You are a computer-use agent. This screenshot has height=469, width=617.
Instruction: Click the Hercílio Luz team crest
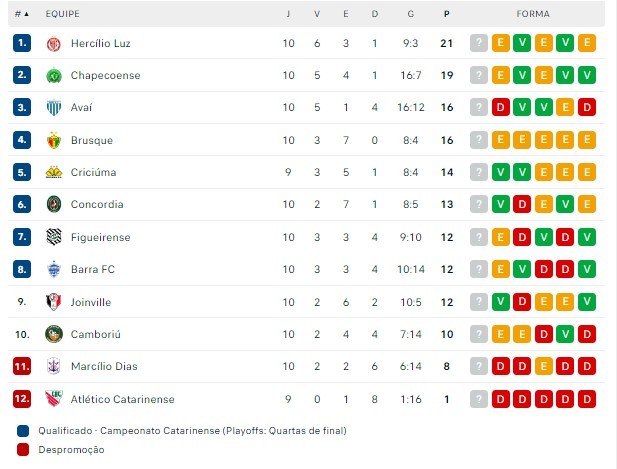(54, 43)
